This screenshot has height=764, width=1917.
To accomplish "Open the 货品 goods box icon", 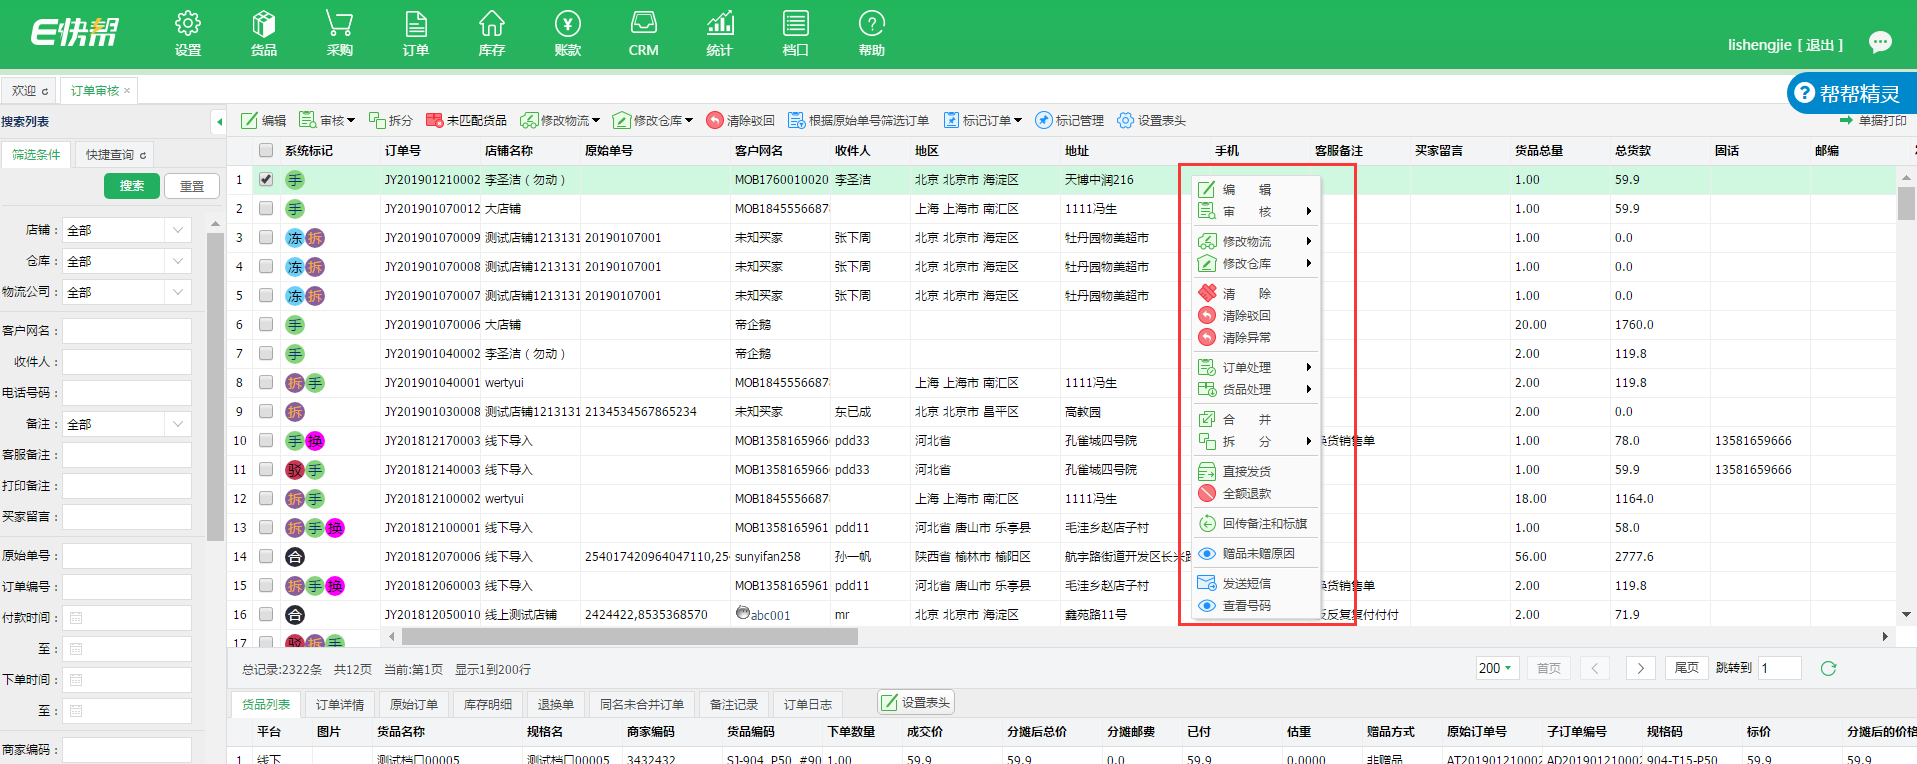I will pos(264,34).
